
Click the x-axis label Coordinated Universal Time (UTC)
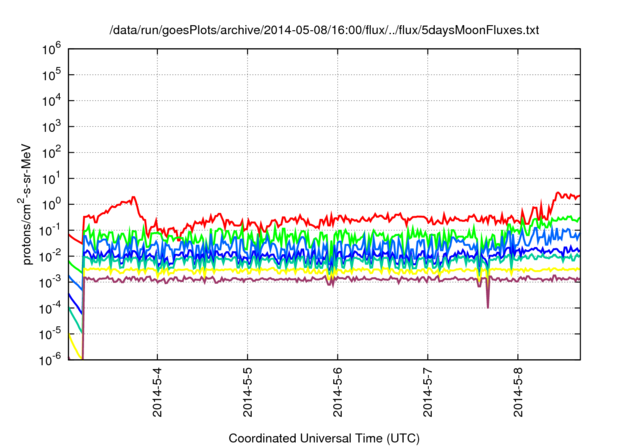[324, 438]
